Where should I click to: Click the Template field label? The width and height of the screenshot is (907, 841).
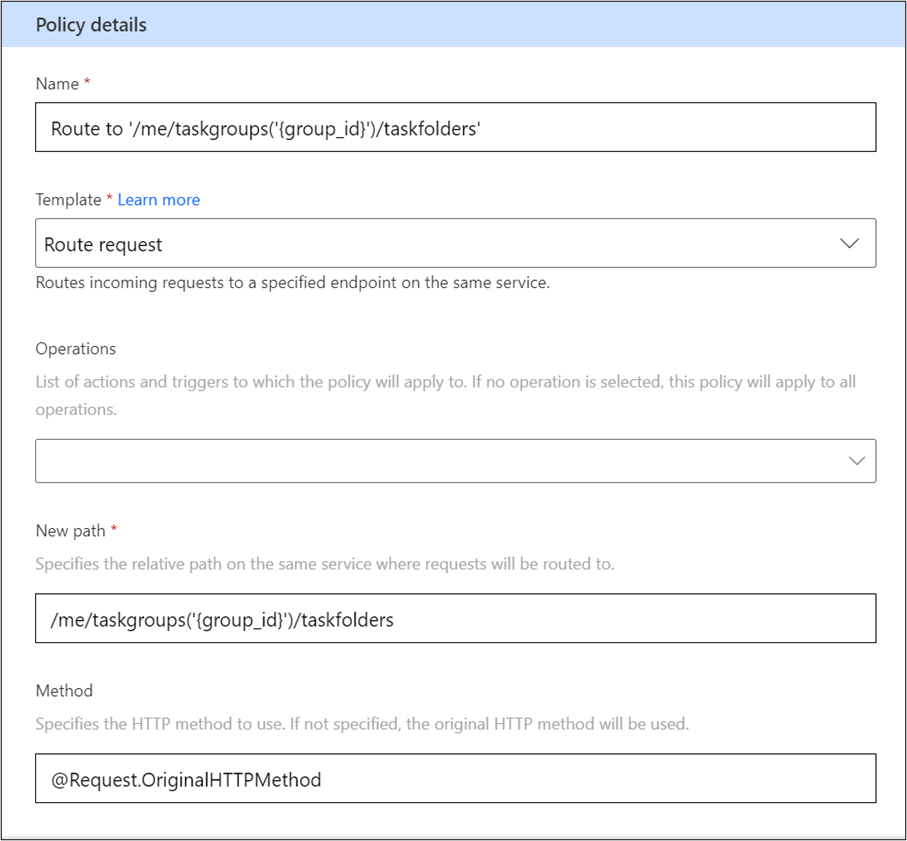coord(68,200)
